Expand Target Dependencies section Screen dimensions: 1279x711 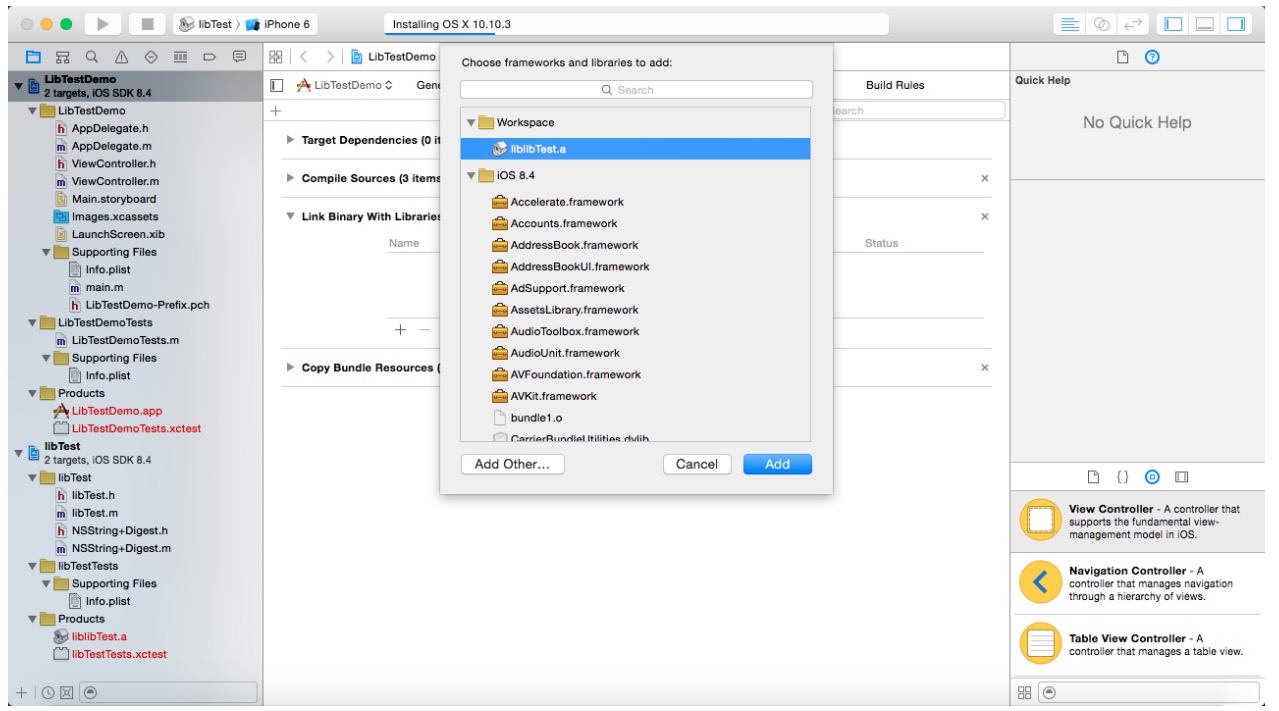click(291, 140)
